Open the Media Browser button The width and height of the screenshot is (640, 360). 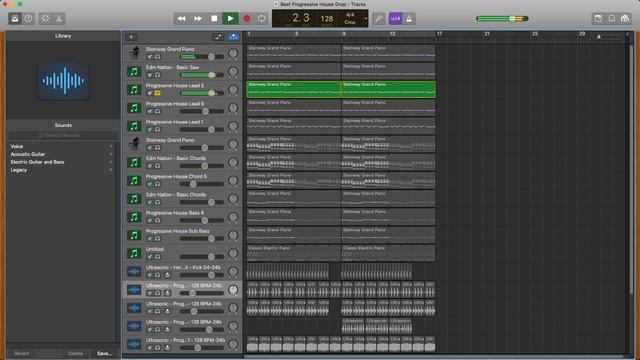pyautogui.click(x=625, y=19)
